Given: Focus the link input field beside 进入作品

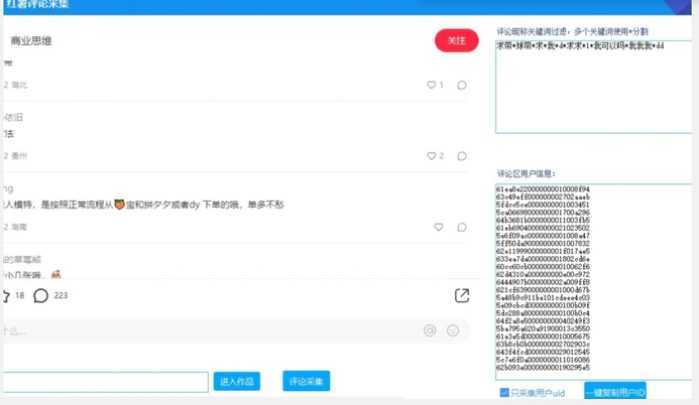Looking at the screenshot, I should [x=105, y=382].
